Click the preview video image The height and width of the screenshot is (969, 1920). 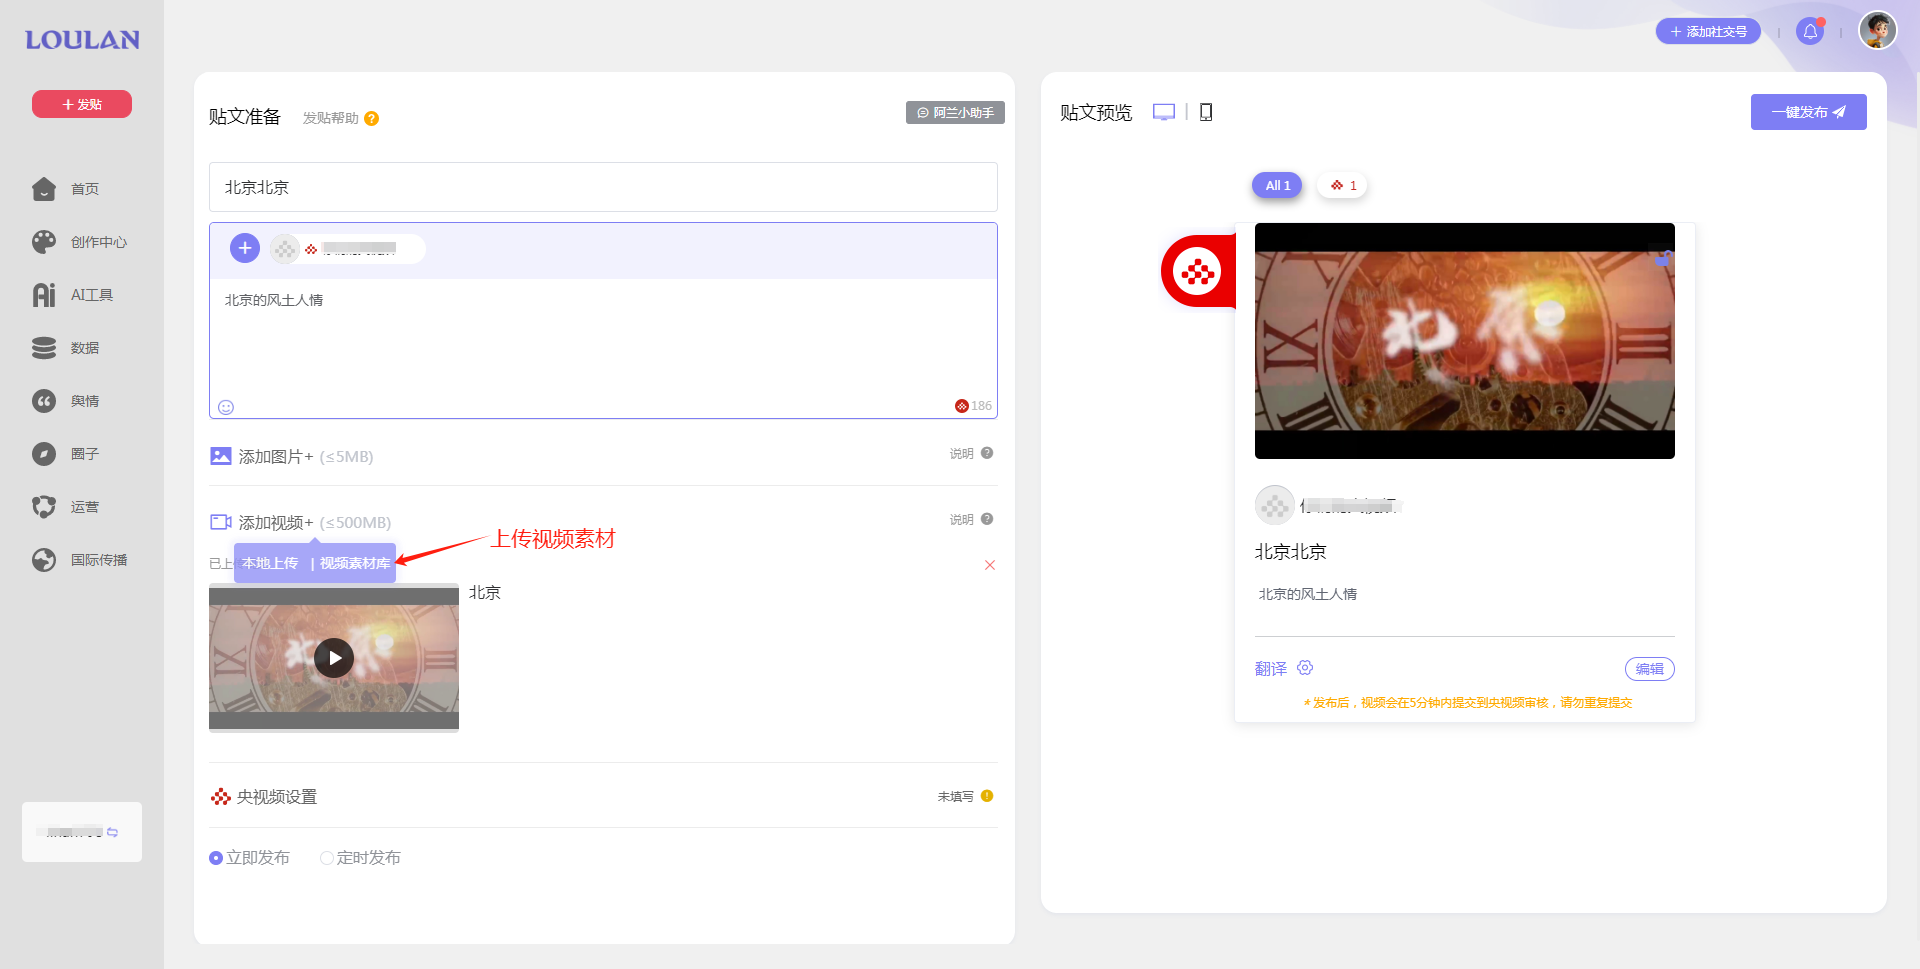[1465, 341]
